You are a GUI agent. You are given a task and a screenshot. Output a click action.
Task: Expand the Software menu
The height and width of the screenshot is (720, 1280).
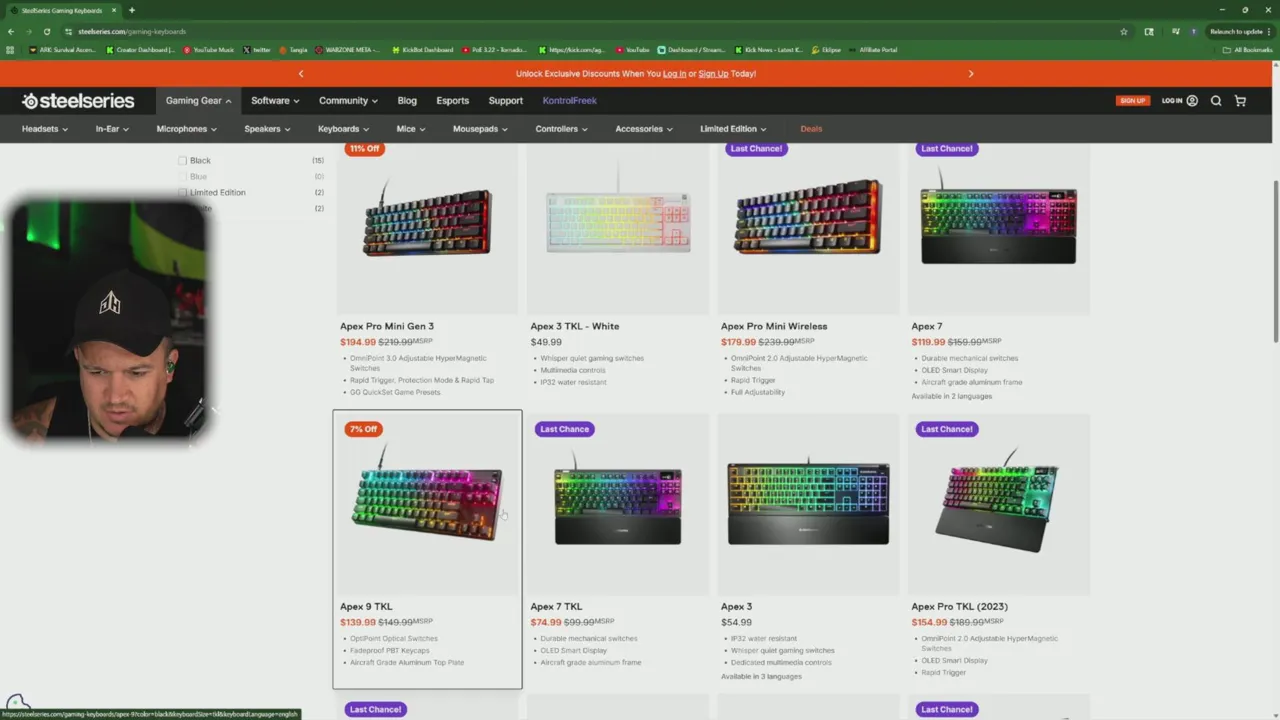[x=275, y=100]
